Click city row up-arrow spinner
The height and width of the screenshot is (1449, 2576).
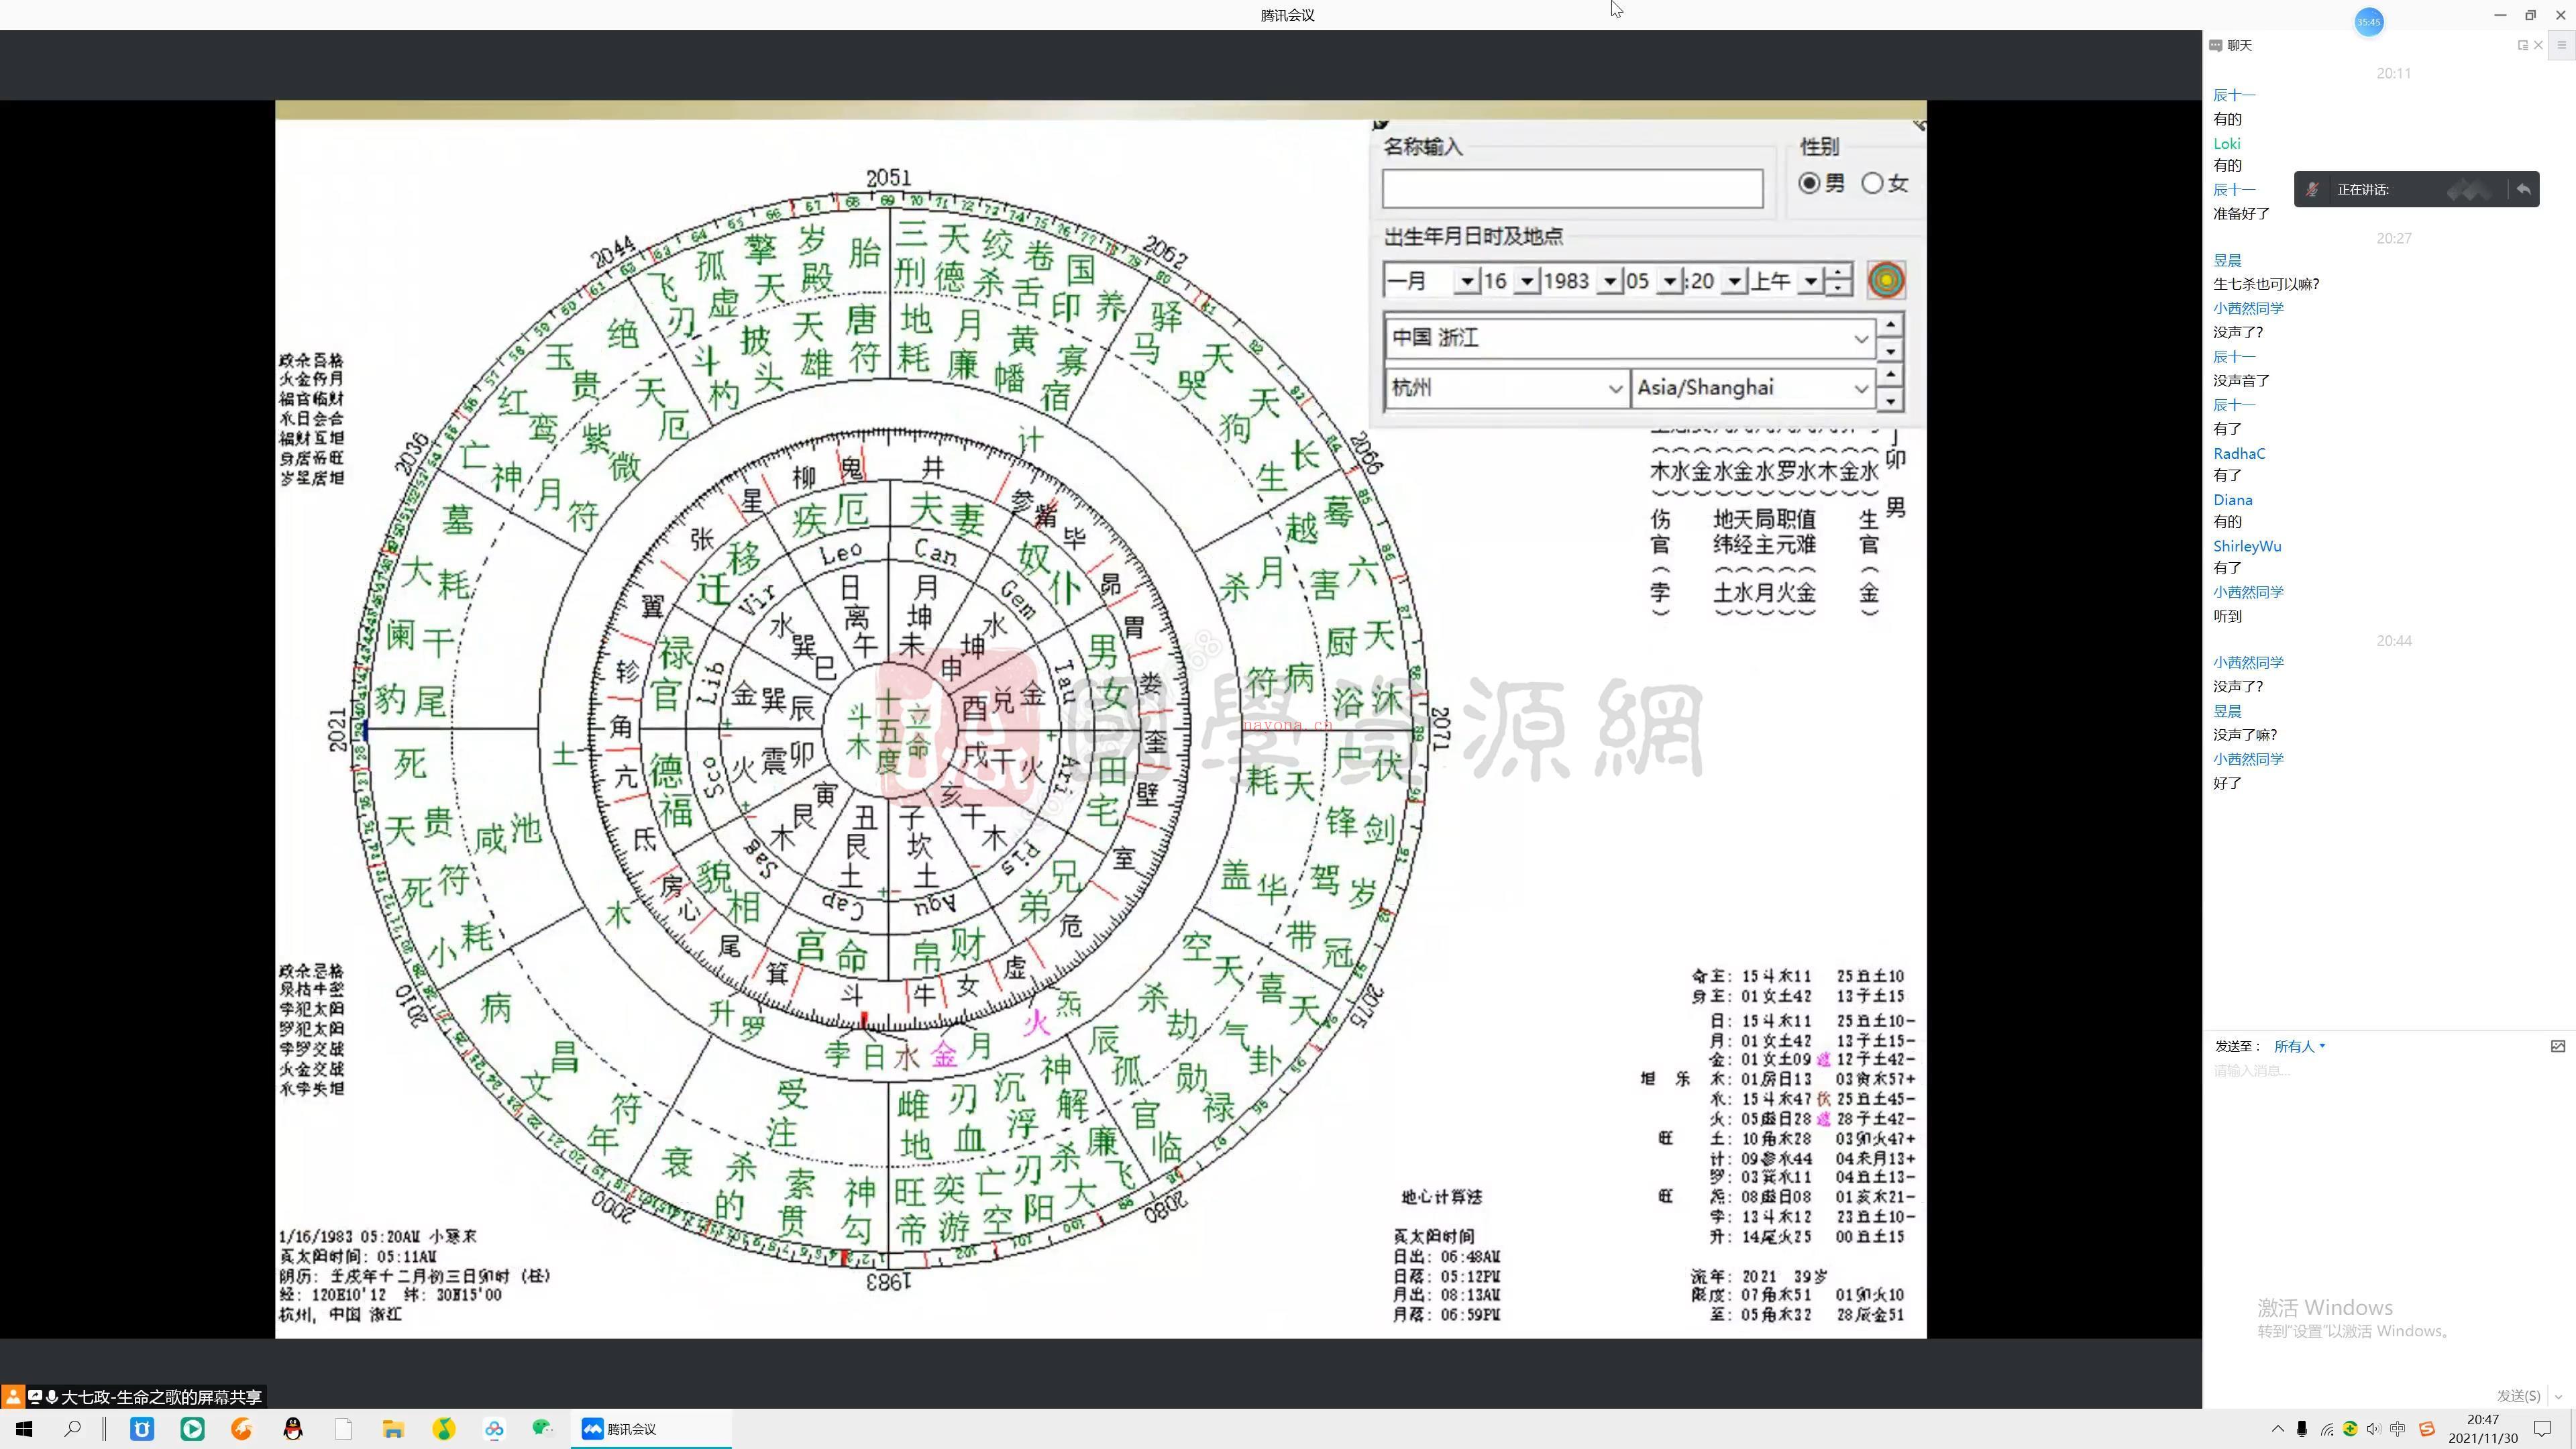[x=1890, y=375]
